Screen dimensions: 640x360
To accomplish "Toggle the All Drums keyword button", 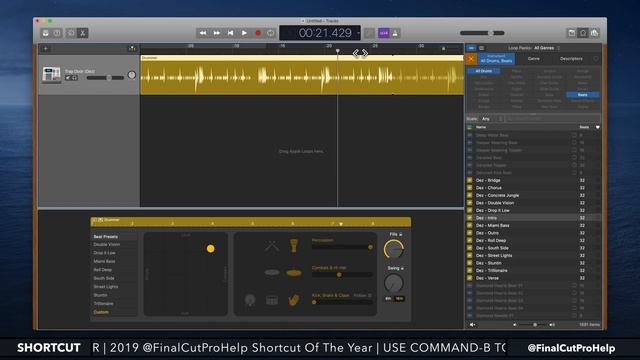I will (484, 71).
